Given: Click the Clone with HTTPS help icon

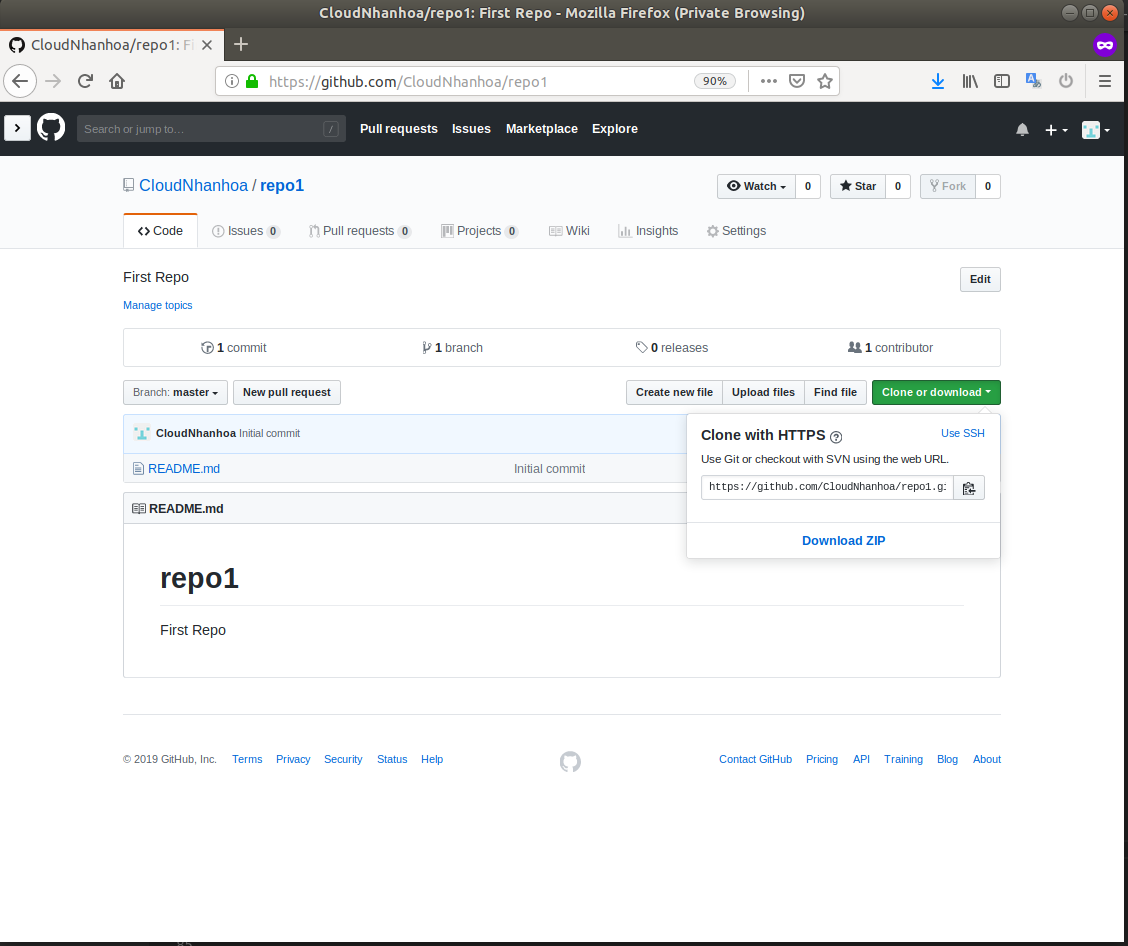Looking at the screenshot, I should click(x=836, y=437).
